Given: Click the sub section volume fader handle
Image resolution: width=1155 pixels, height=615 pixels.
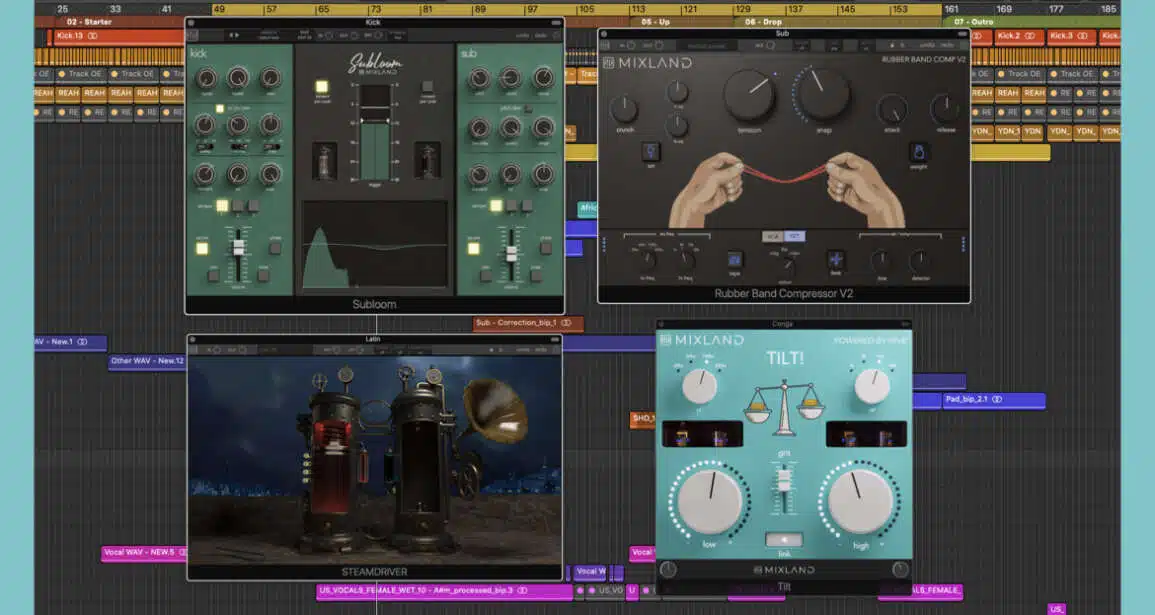Looking at the screenshot, I should coord(511,253).
